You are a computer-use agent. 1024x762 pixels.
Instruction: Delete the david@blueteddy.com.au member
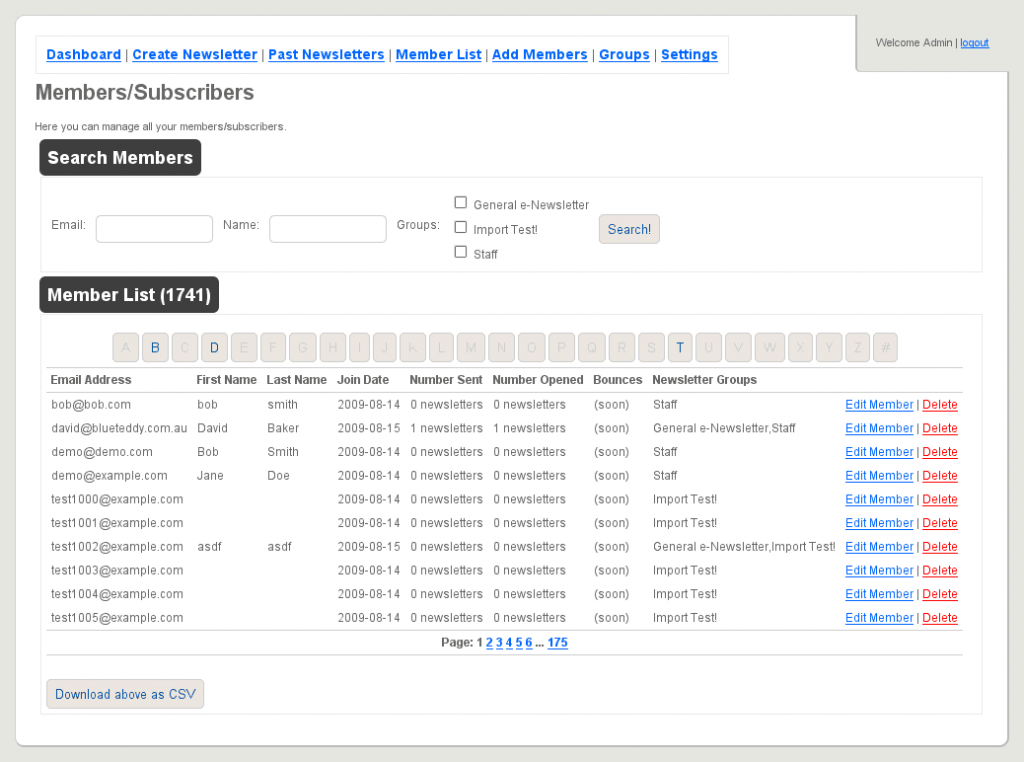pyautogui.click(x=940, y=428)
